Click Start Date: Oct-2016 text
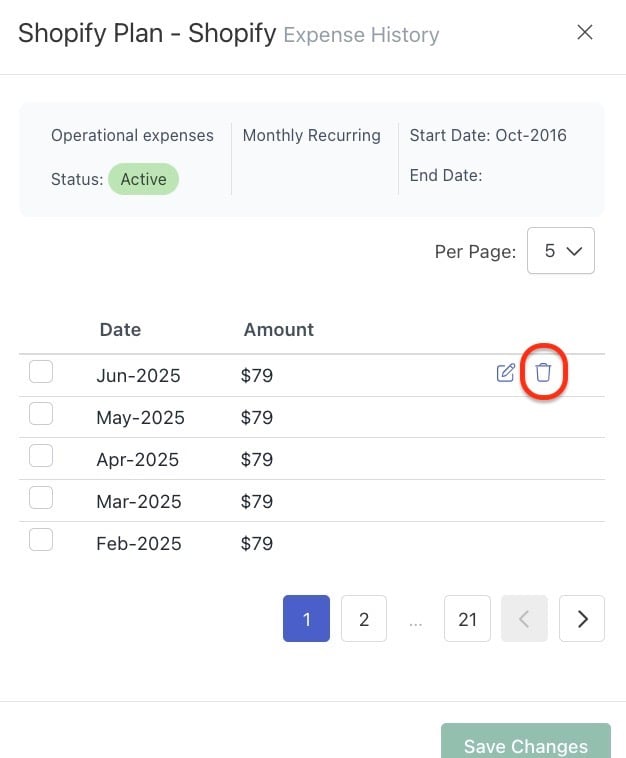This screenshot has width=626, height=758. tap(488, 135)
